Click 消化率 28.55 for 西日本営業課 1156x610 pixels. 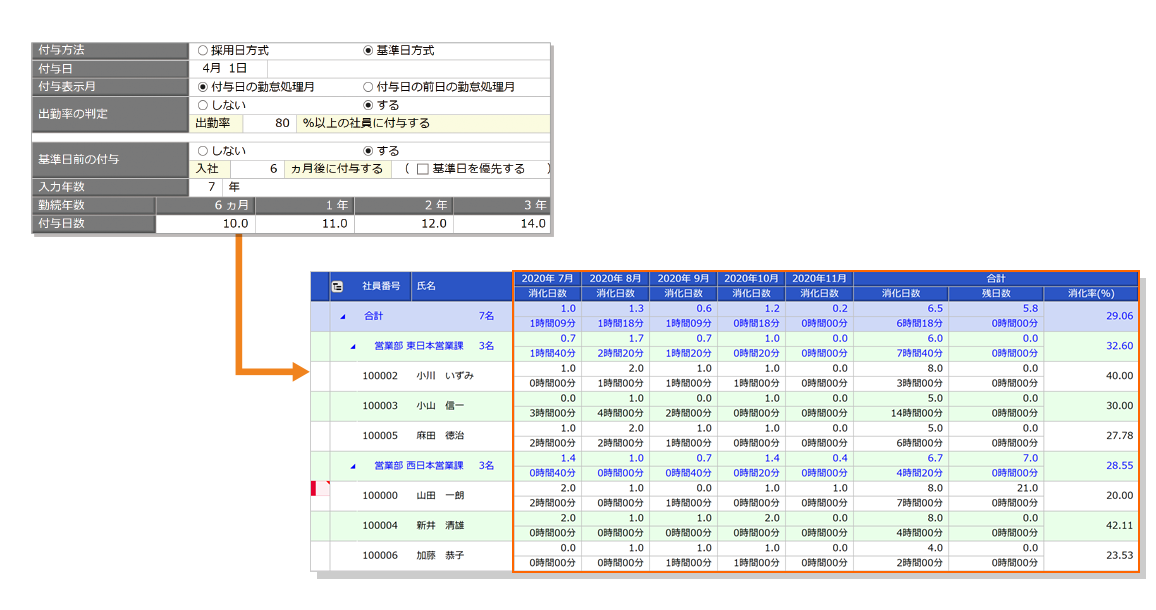pyautogui.click(x=1091, y=466)
